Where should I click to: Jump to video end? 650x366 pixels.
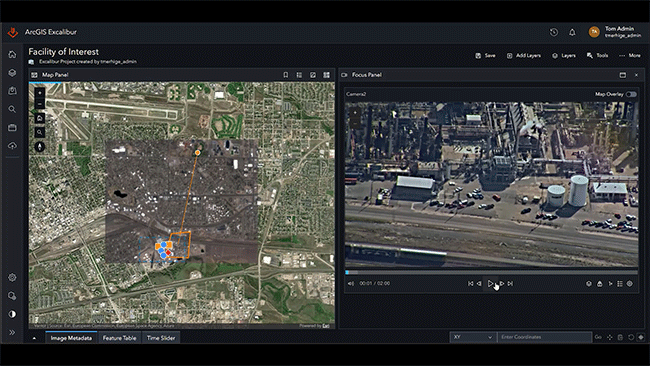point(510,284)
